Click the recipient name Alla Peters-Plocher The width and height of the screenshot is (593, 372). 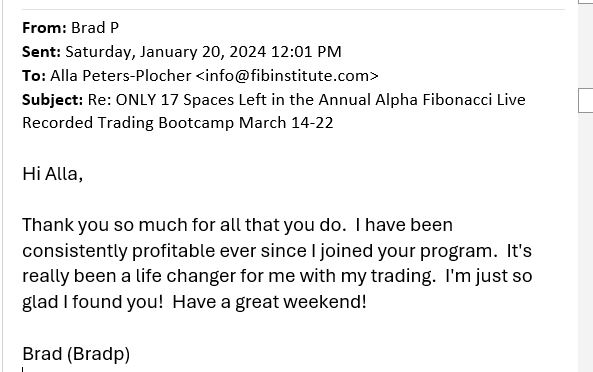click(x=121, y=76)
